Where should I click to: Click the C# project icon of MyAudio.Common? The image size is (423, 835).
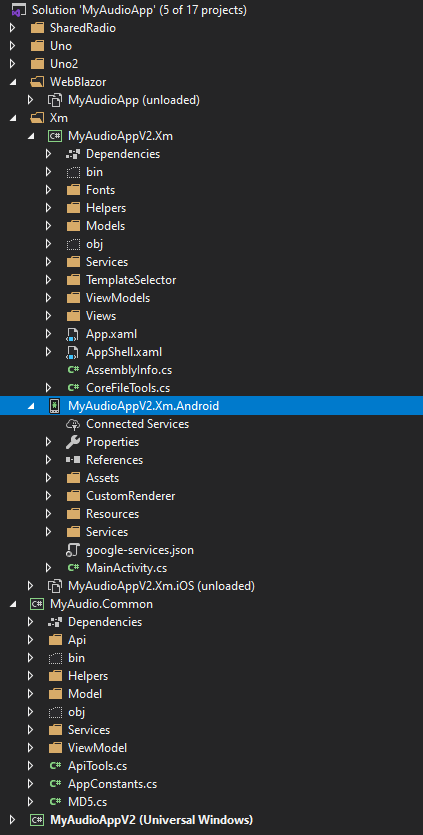pos(37,604)
